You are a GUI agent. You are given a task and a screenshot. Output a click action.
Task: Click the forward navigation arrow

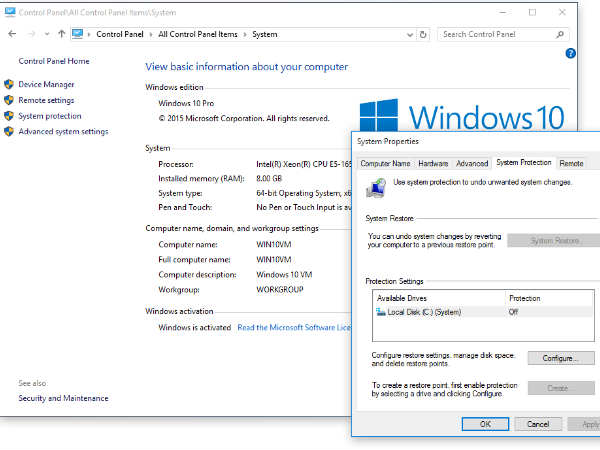[x=31, y=34]
